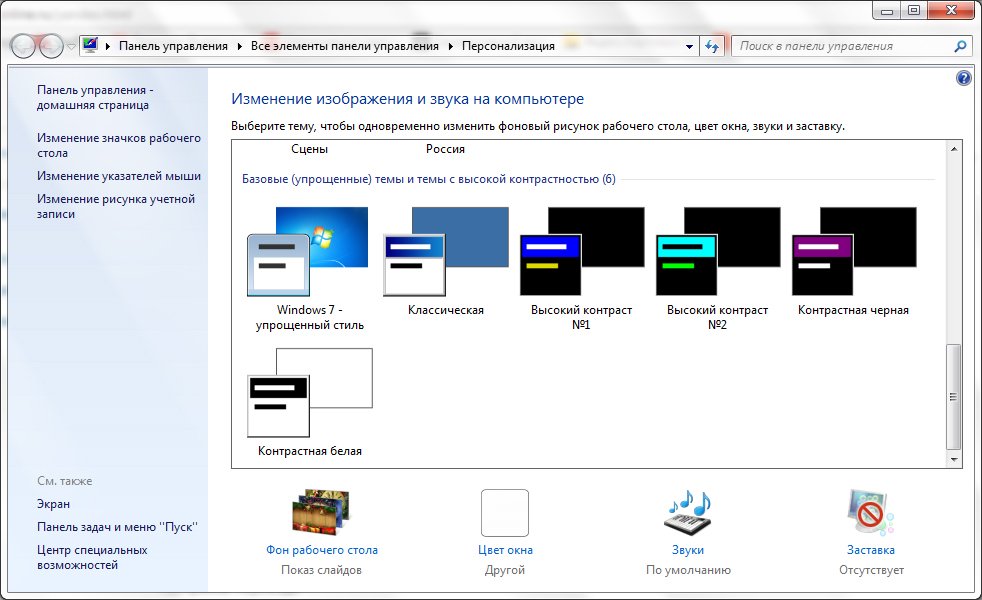Expand the address bar history dropdown arrow

click(x=689, y=46)
